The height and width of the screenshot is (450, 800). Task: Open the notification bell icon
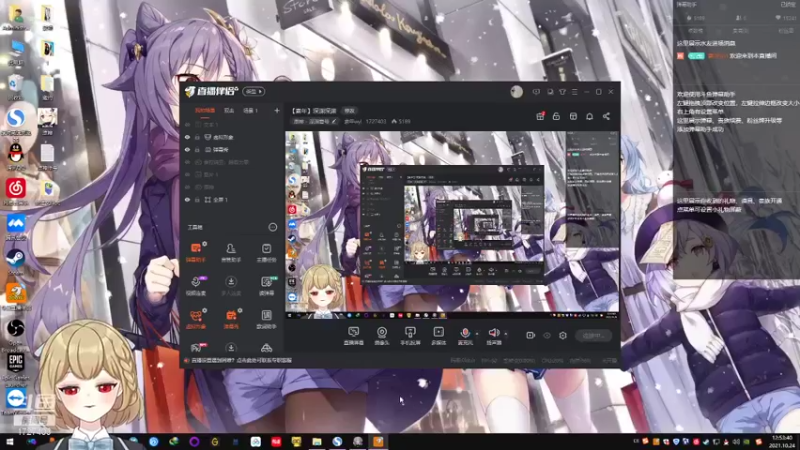click(x=589, y=116)
